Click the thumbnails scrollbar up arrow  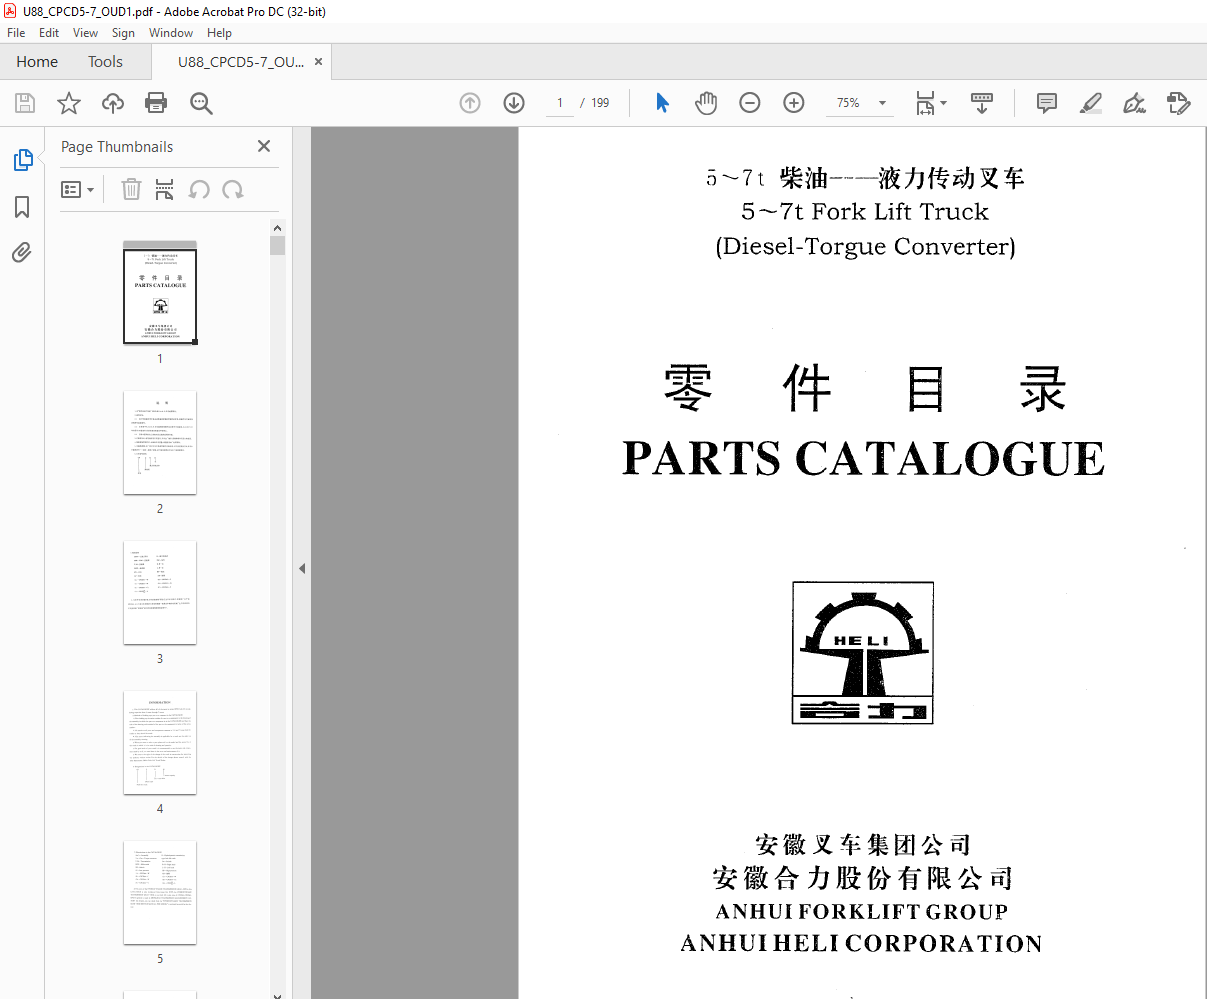277,228
